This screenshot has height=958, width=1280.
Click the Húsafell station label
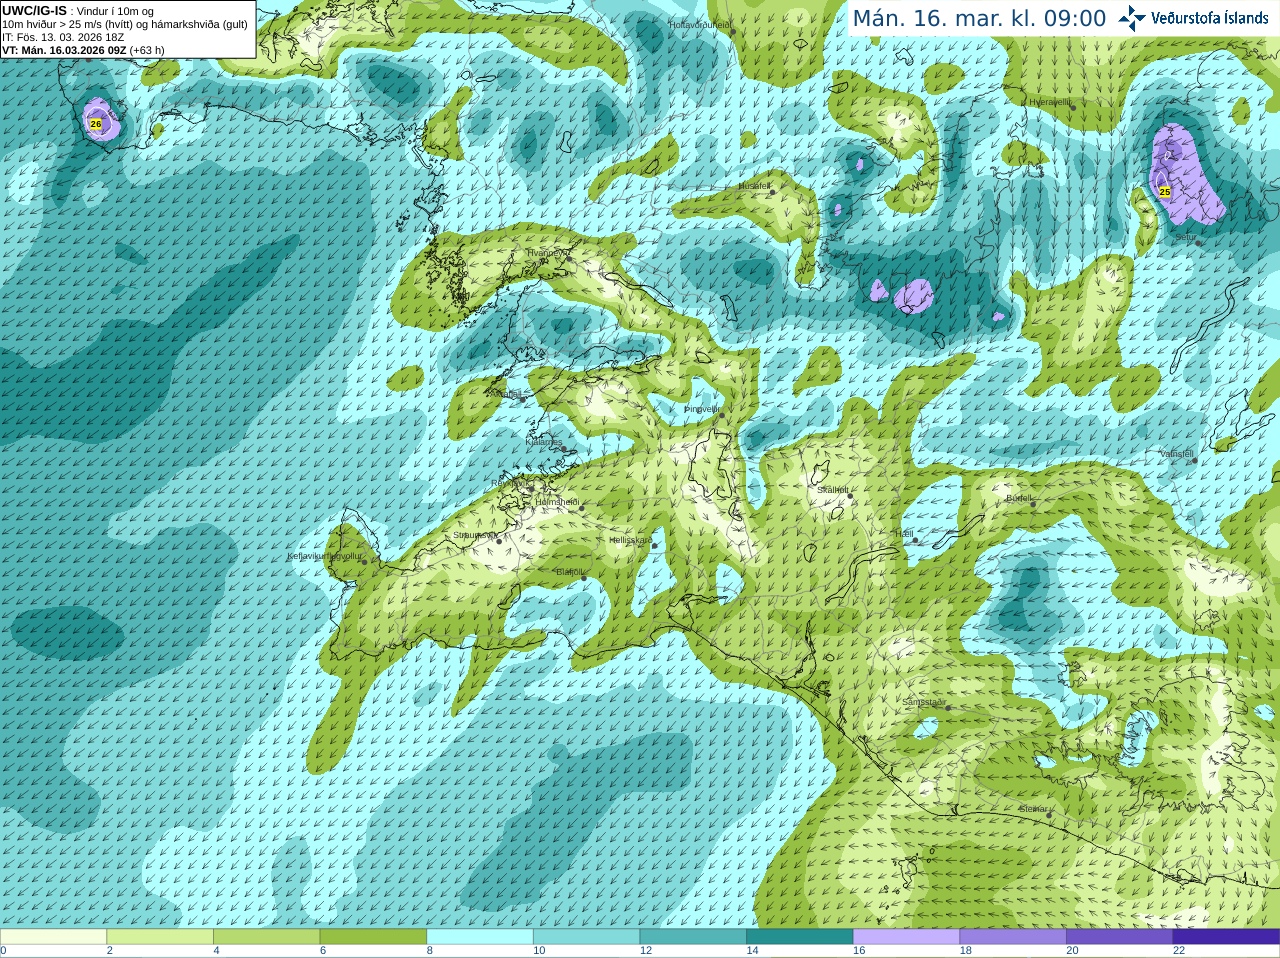tap(754, 186)
